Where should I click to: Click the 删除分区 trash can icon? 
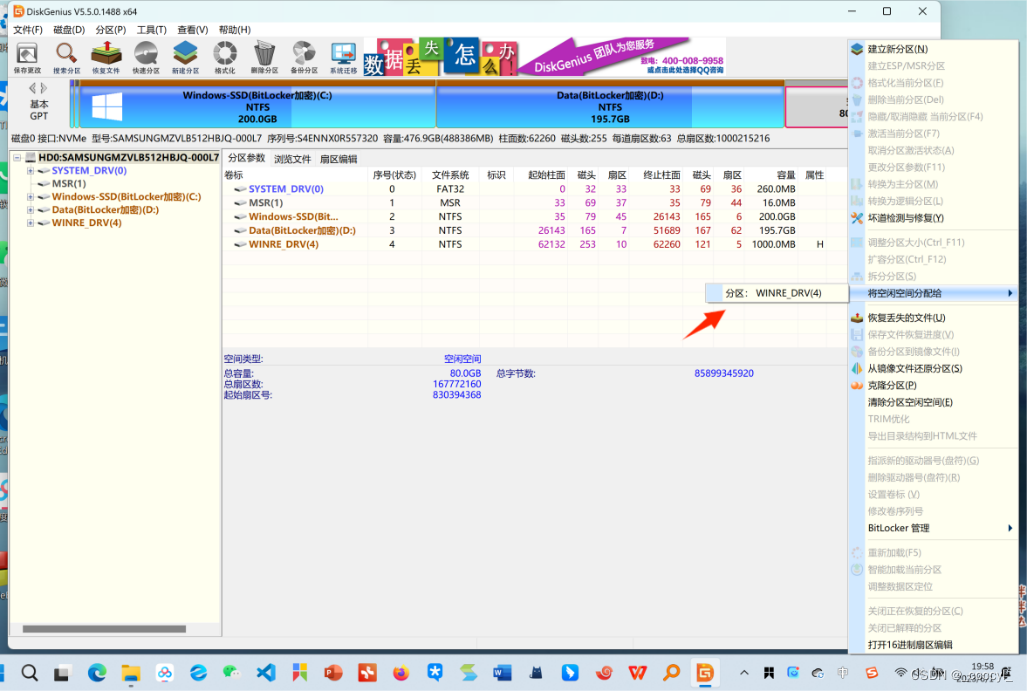(264, 58)
